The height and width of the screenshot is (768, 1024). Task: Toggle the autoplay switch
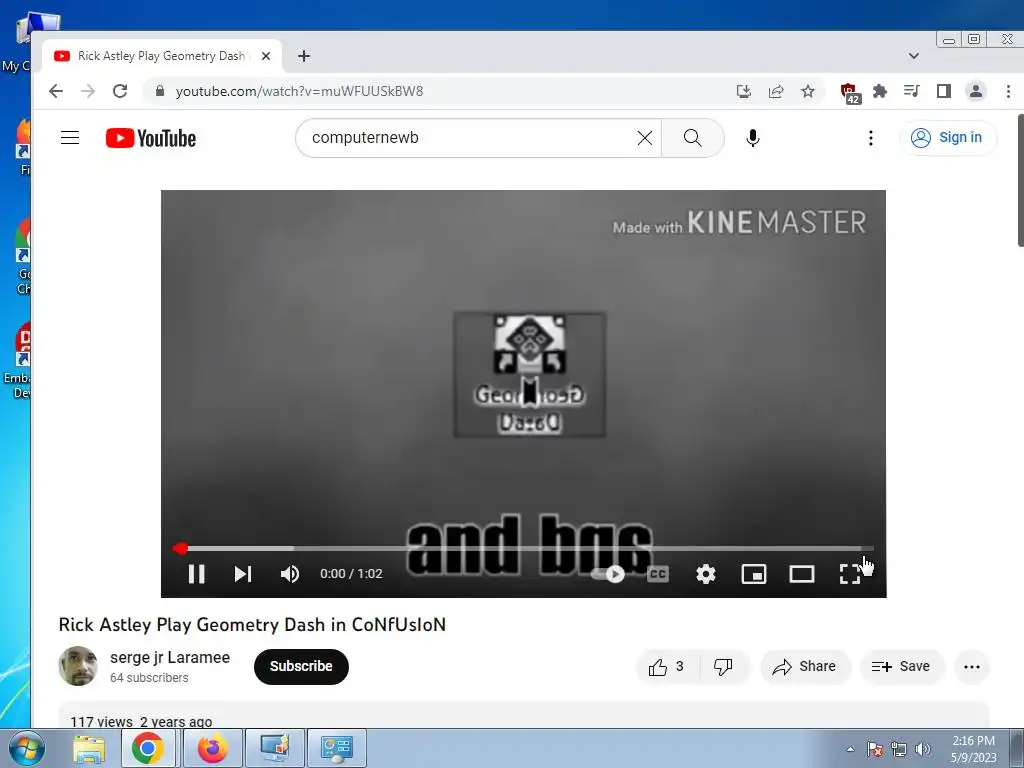609,574
